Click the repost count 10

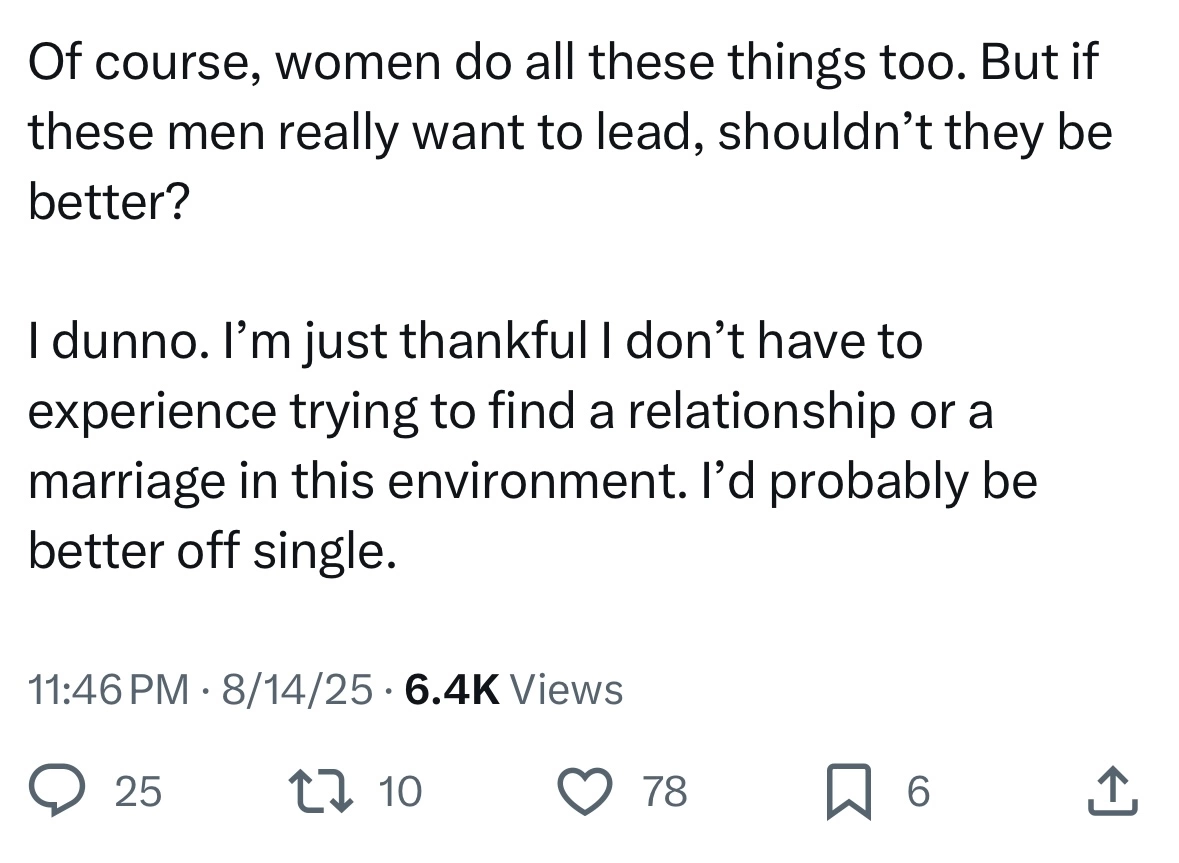coord(400,792)
